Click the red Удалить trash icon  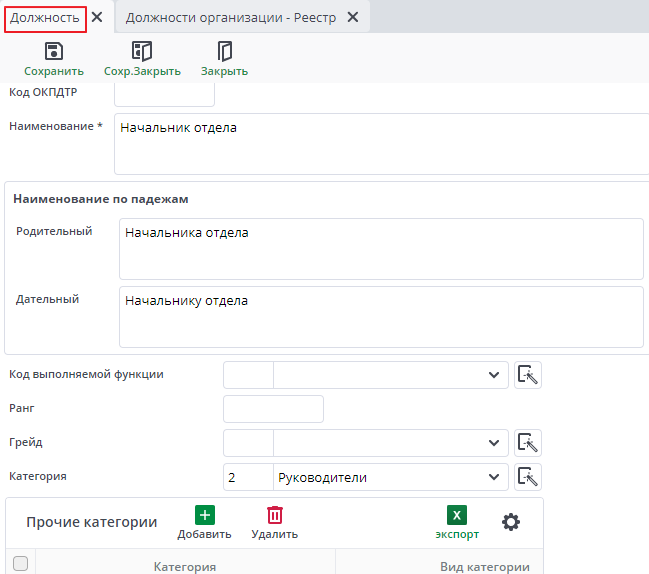274,516
